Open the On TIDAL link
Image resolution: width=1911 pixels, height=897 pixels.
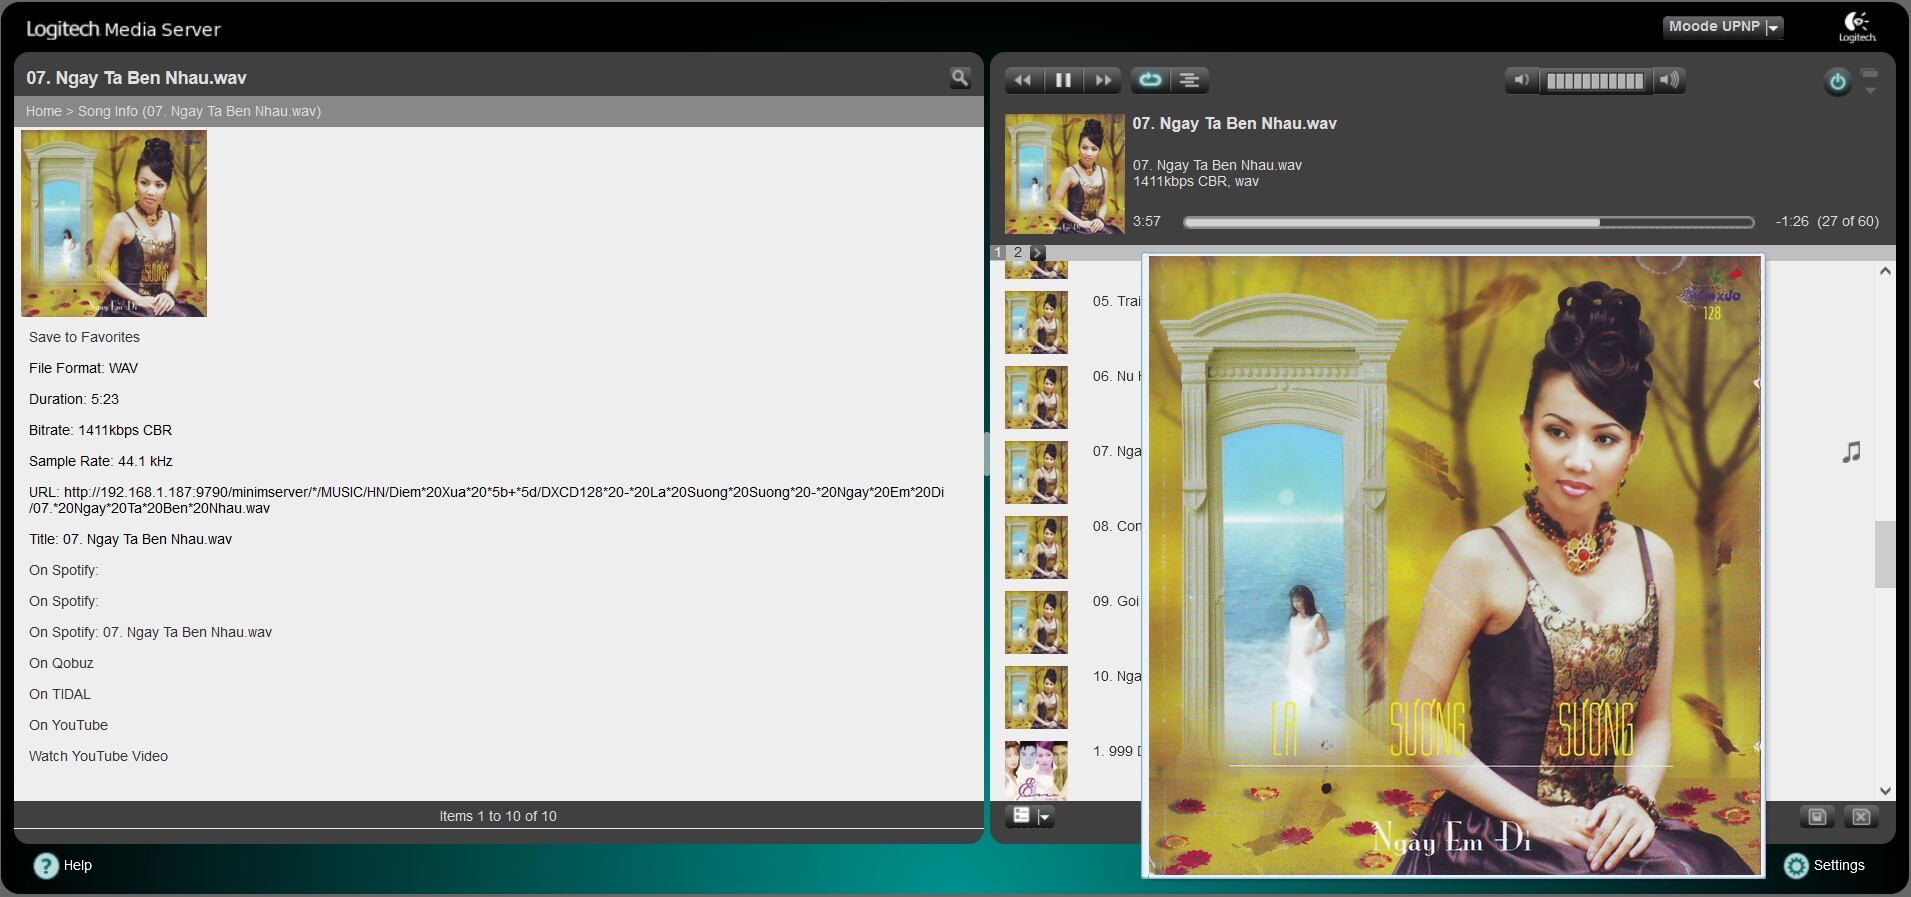pyautogui.click(x=60, y=694)
